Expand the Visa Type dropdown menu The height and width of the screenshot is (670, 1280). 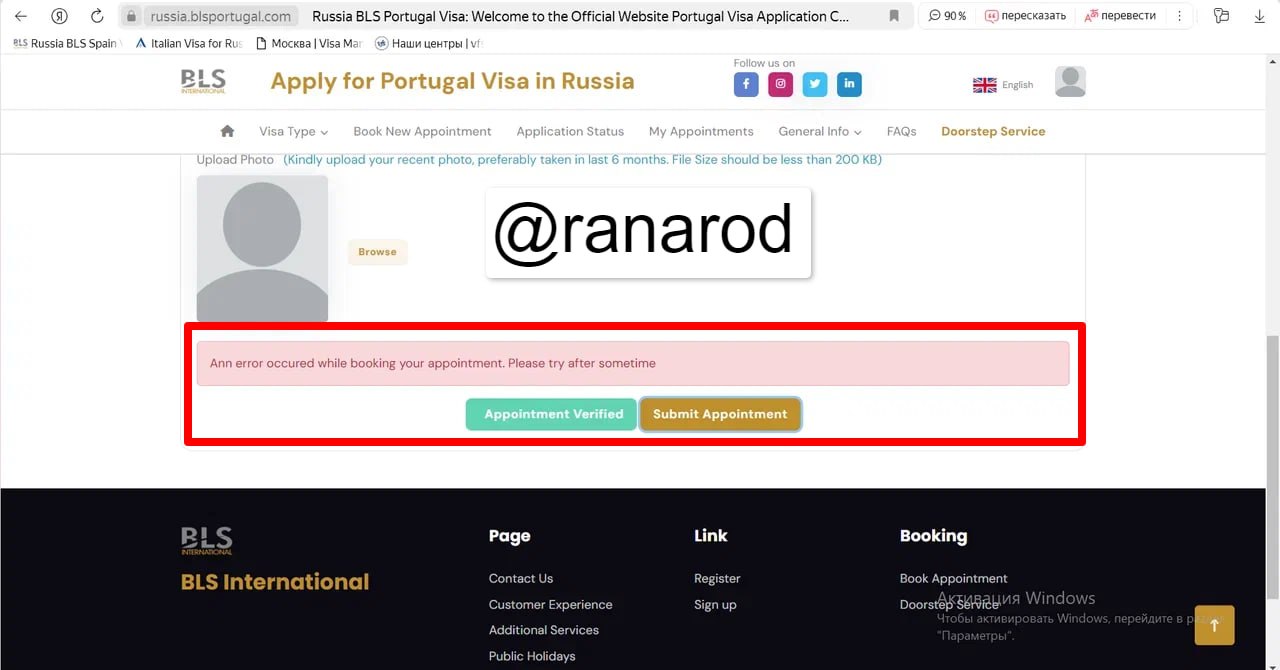[x=293, y=131]
